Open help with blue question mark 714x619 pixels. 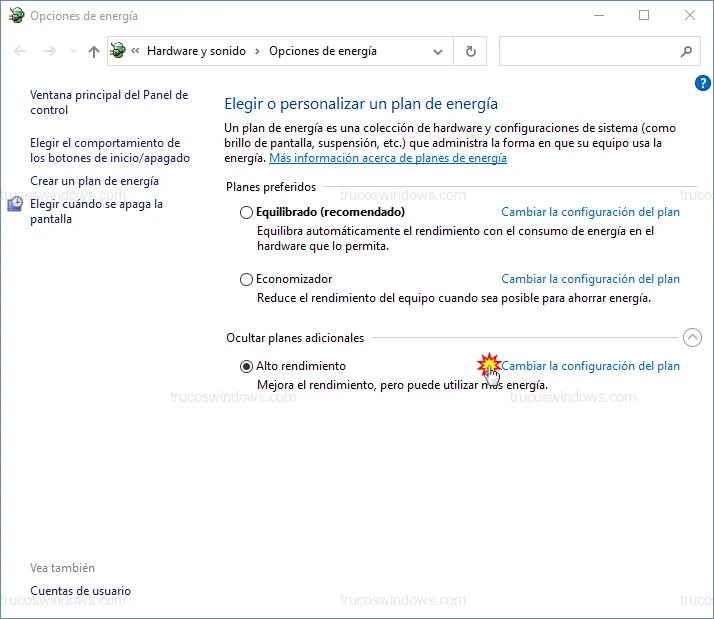[x=702, y=83]
